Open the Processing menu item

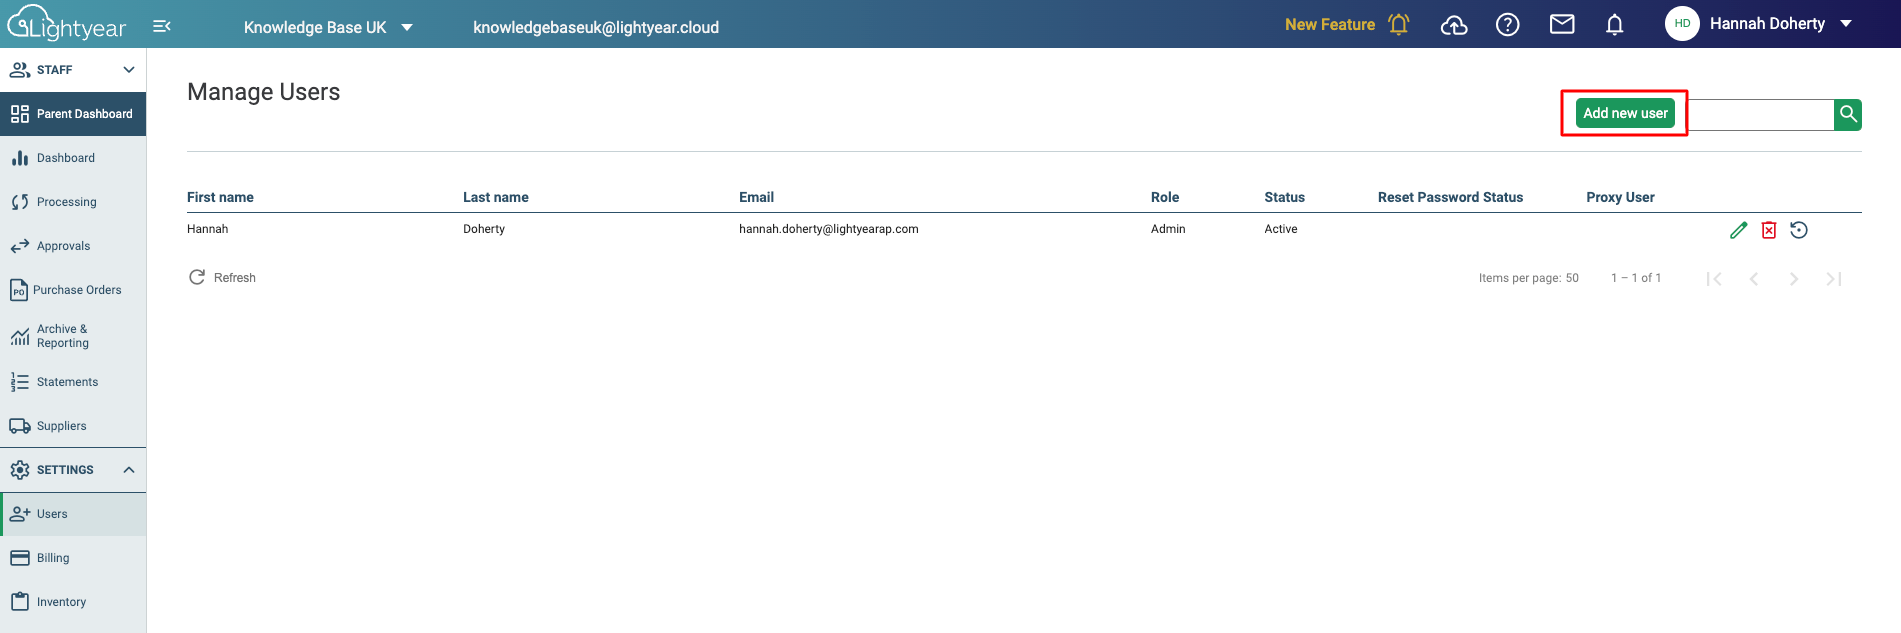coord(73,202)
